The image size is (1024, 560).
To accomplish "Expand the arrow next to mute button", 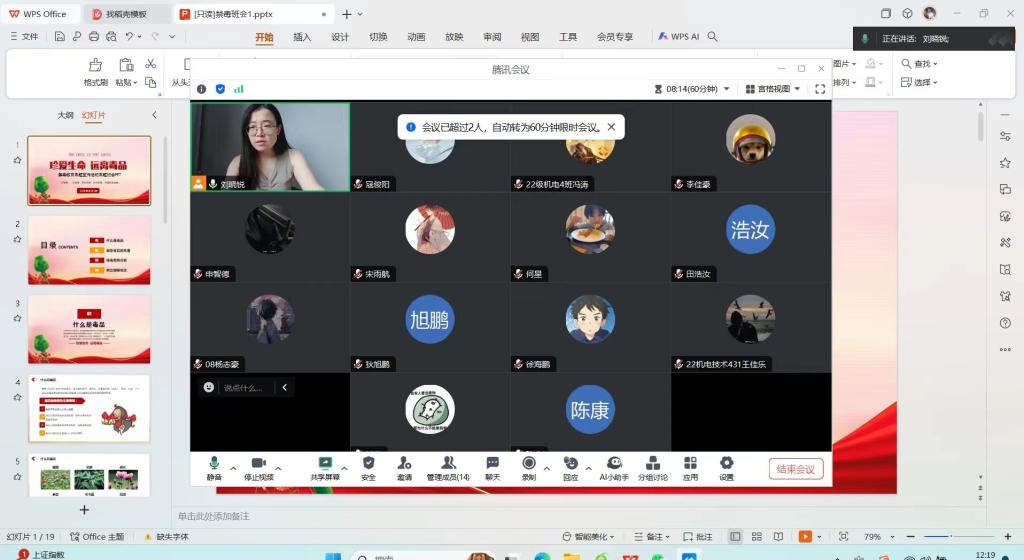I will pyautogui.click(x=234, y=467).
